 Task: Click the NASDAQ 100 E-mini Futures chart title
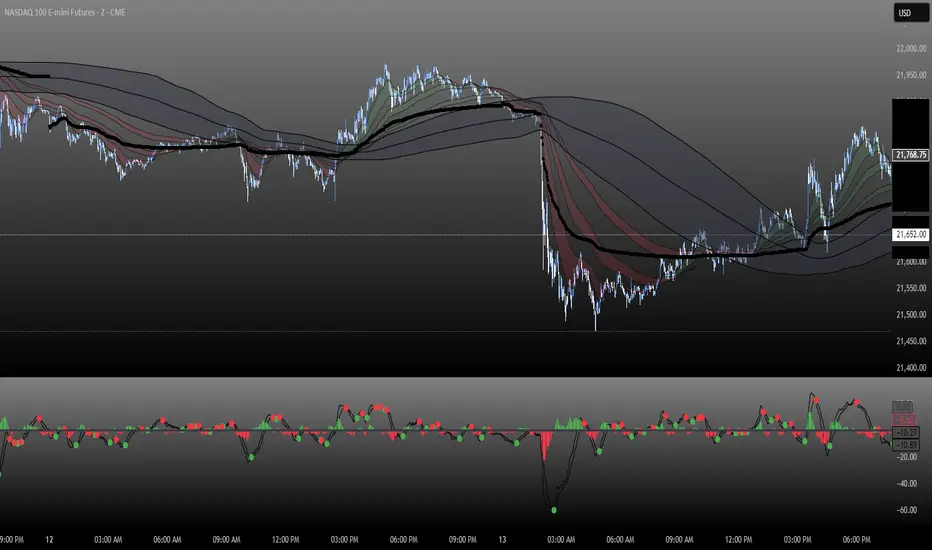click(x=65, y=12)
